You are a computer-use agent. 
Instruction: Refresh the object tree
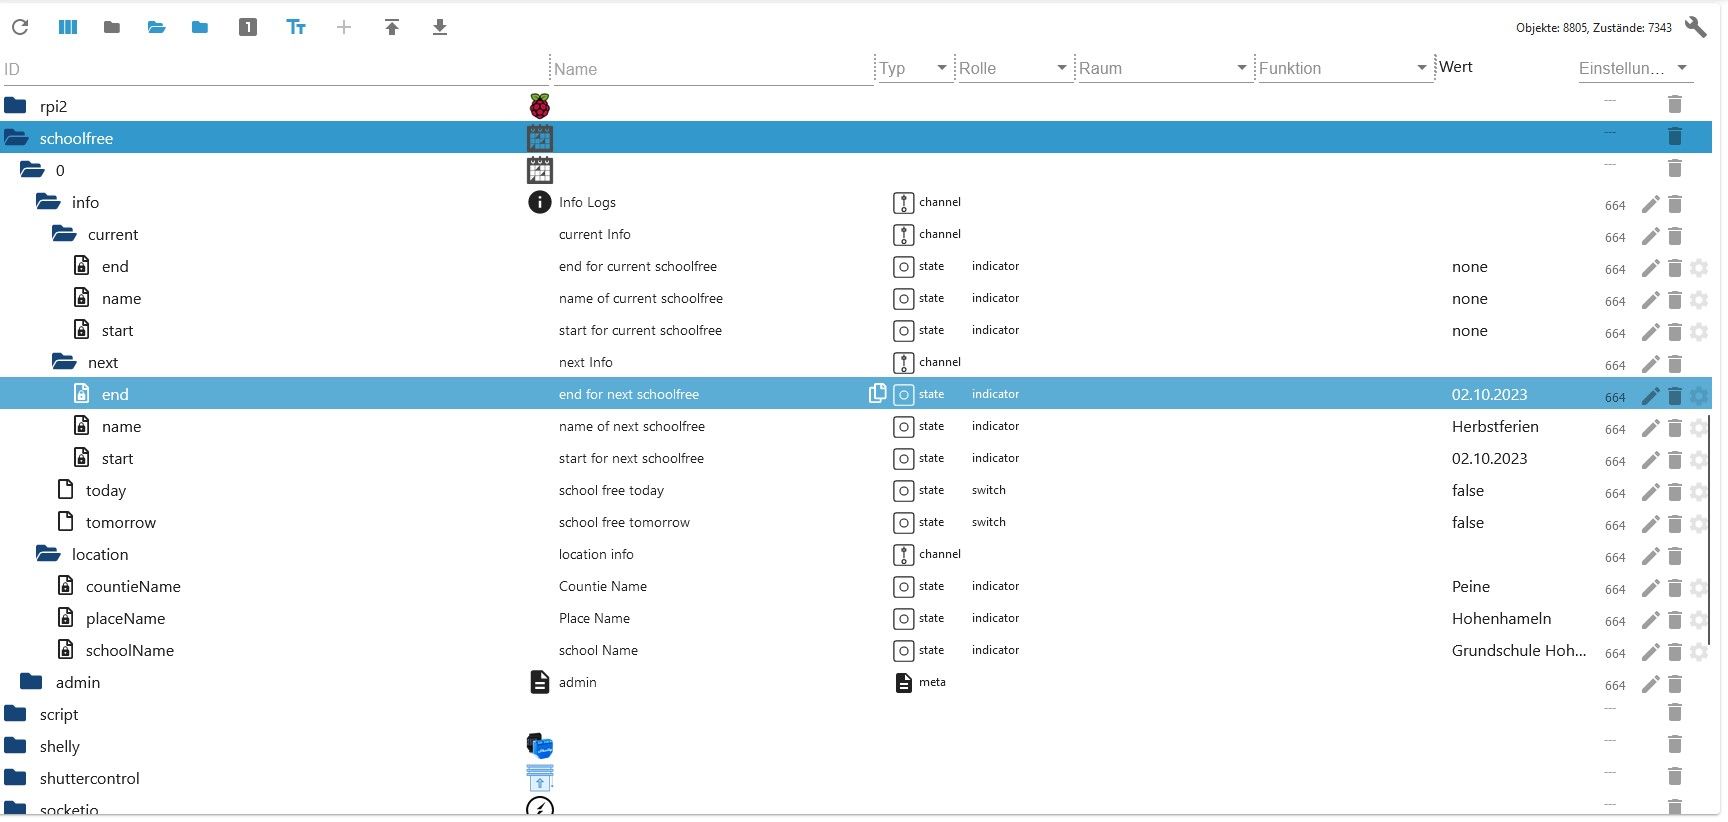coord(20,27)
